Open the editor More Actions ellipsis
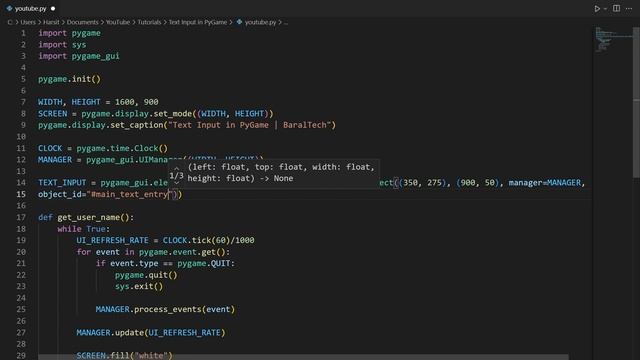The height and width of the screenshot is (360, 640). 629,8
